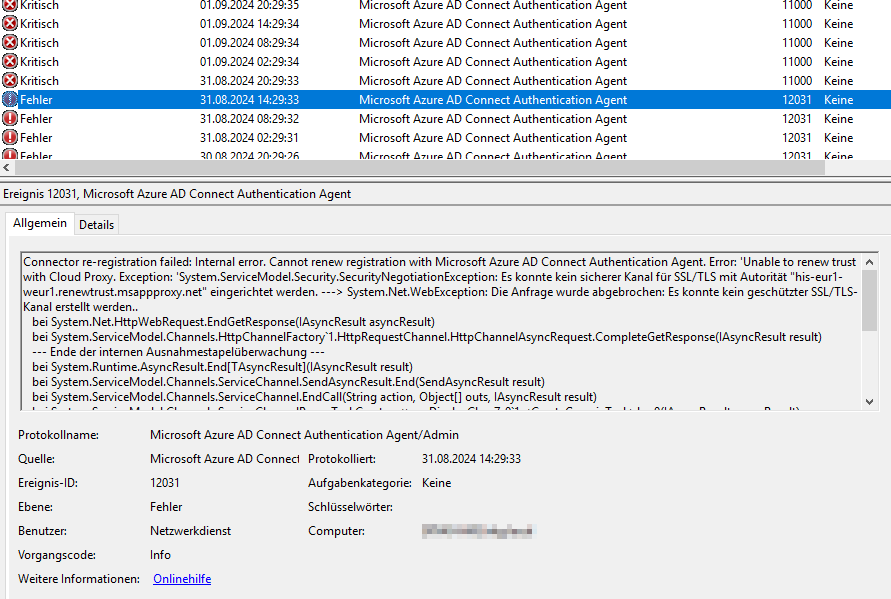Click the error icon of the selected 31.08.2024 14:29:33 event
Screen dimensions: 891x599
point(10,99)
